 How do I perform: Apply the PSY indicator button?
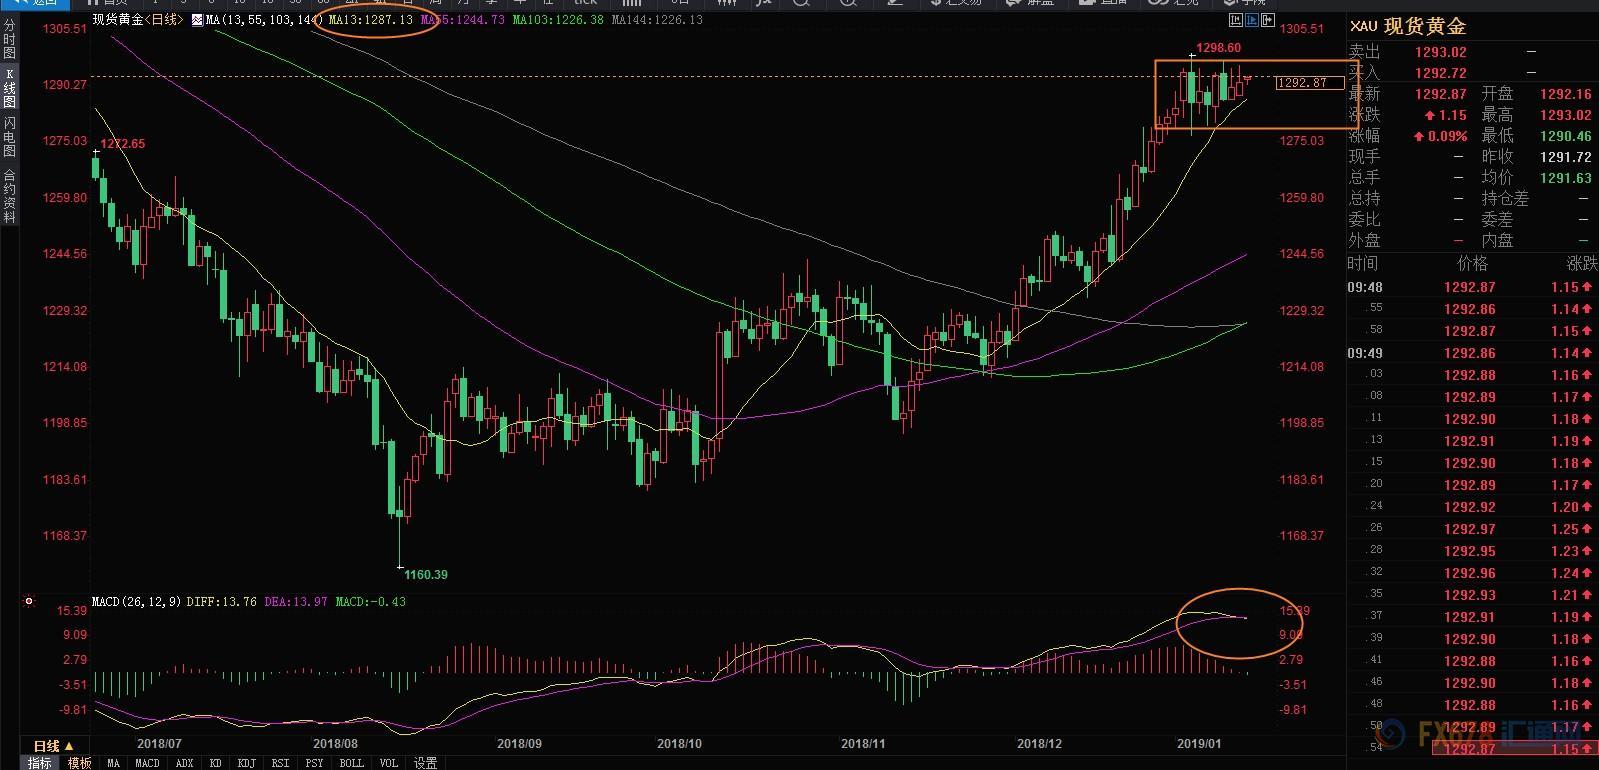coord(315,763)
